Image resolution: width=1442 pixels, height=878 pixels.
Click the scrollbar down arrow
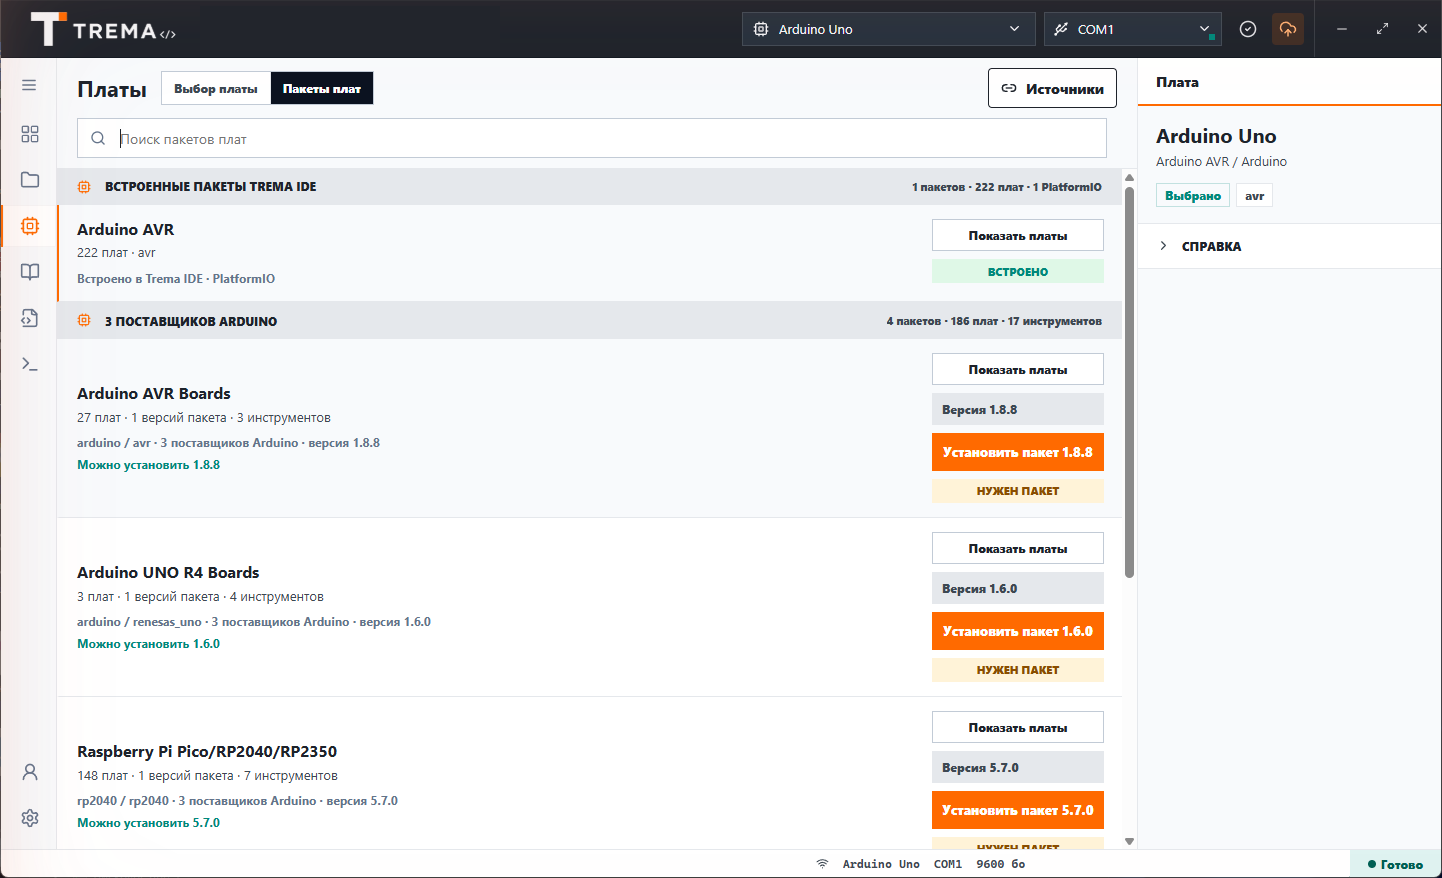[1130, 841]
